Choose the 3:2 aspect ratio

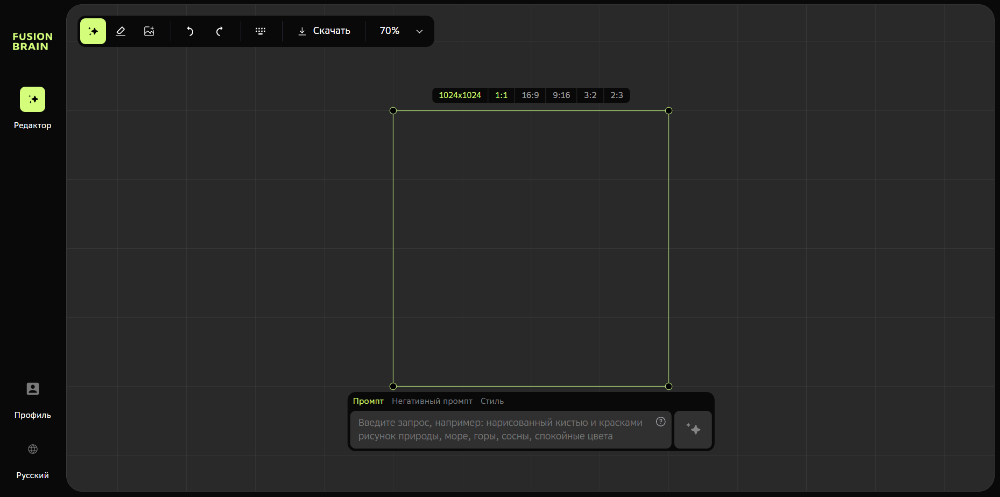590,95
